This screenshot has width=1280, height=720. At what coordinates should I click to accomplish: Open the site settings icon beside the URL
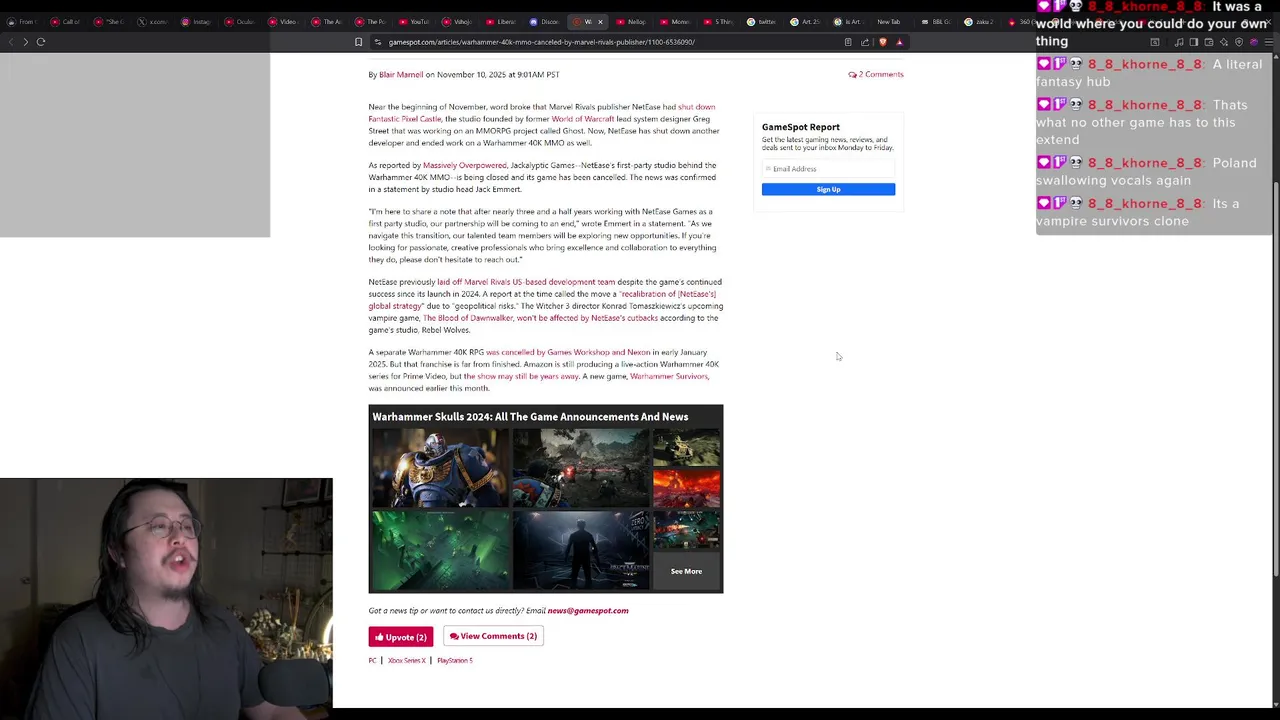pos(377,42)
